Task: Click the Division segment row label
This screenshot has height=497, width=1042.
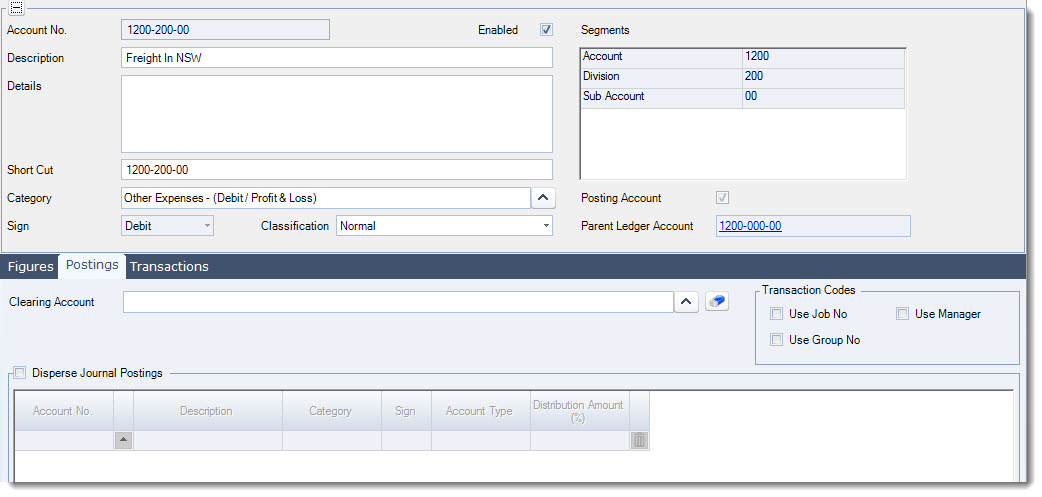Action: tap(662, 77)
